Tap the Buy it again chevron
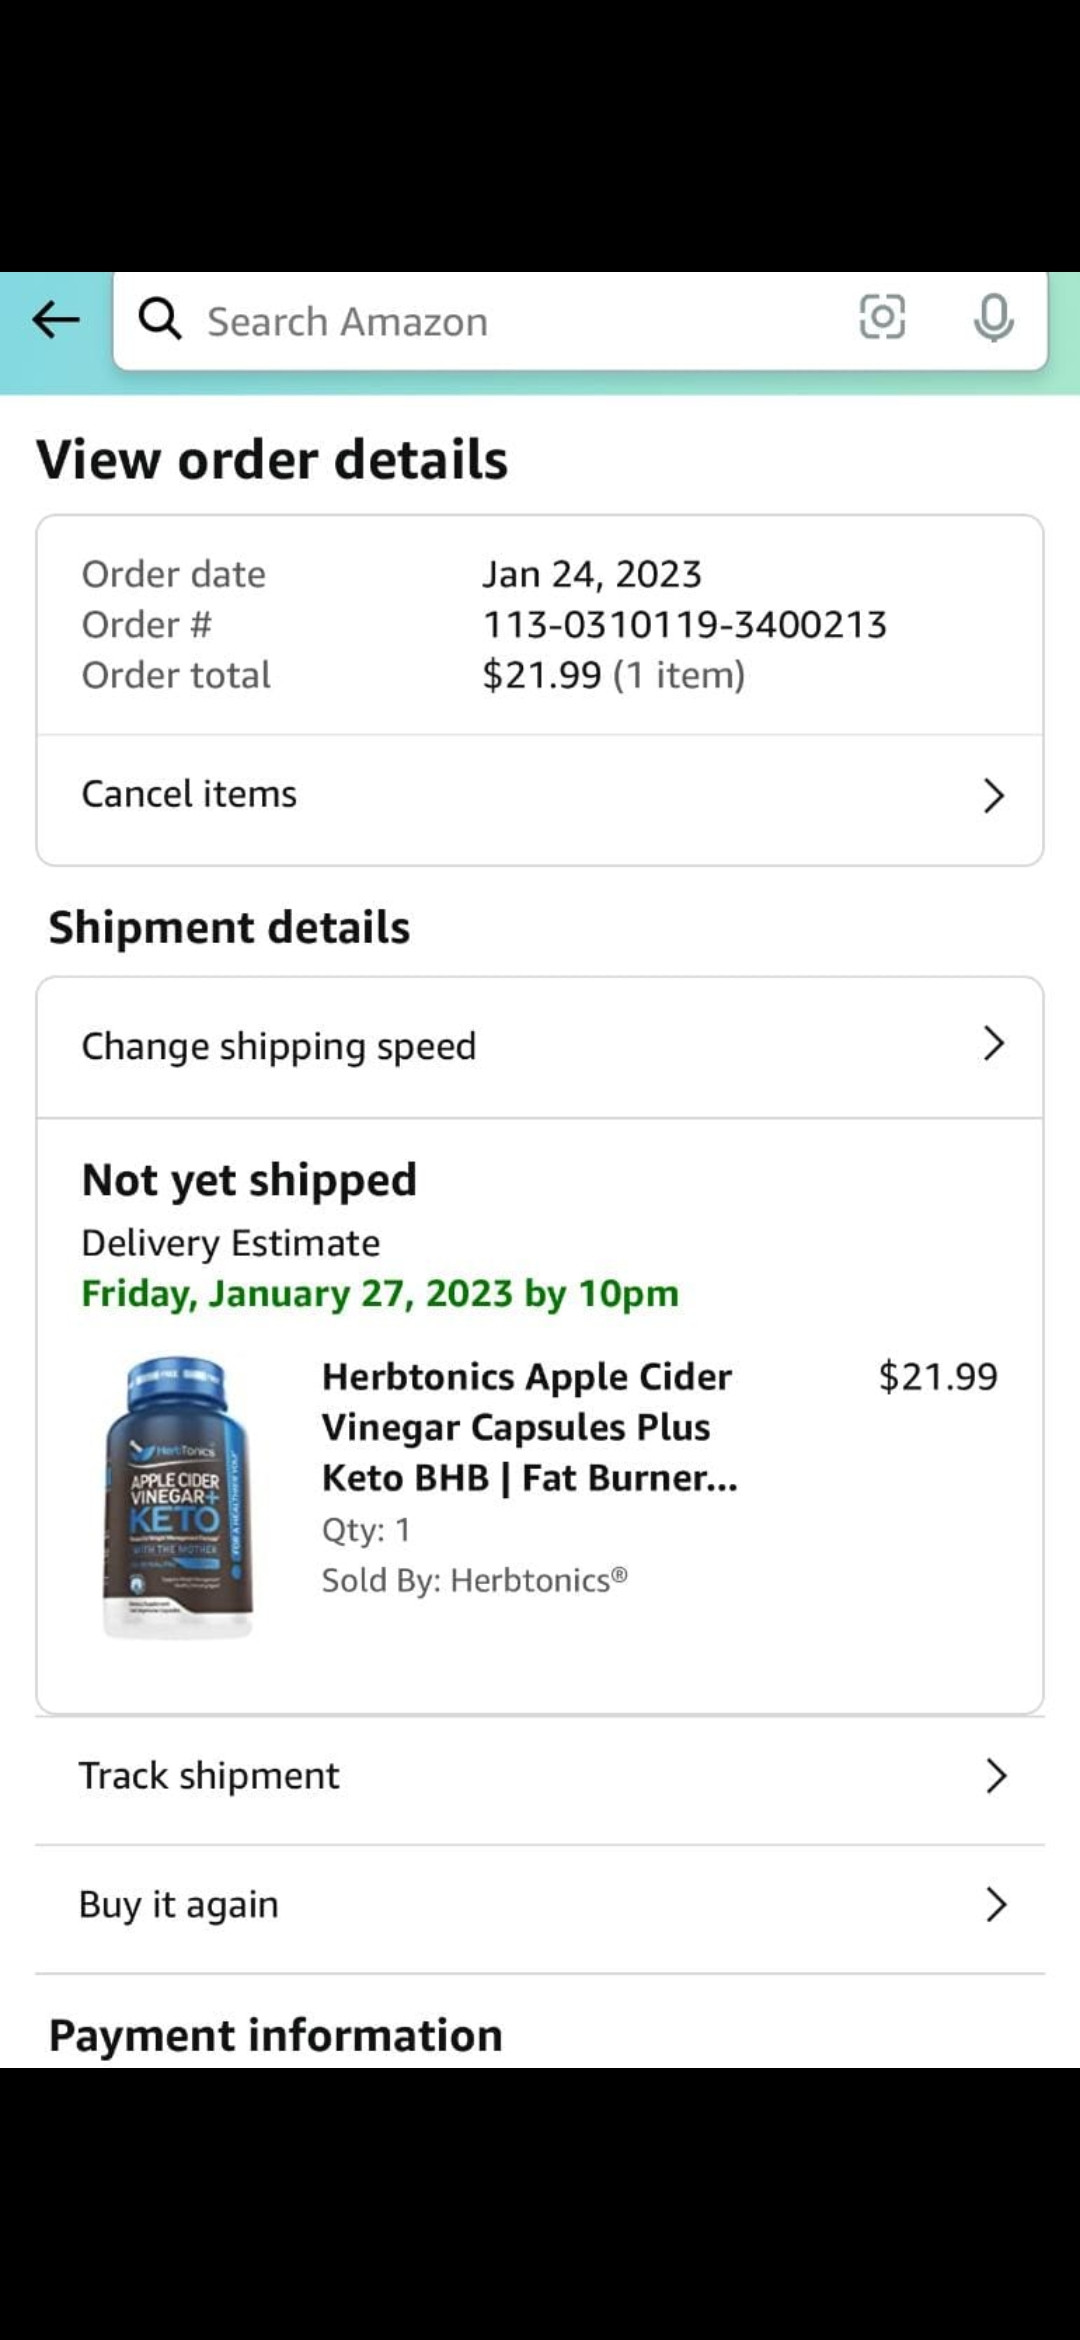 (x=995, y=1905)
